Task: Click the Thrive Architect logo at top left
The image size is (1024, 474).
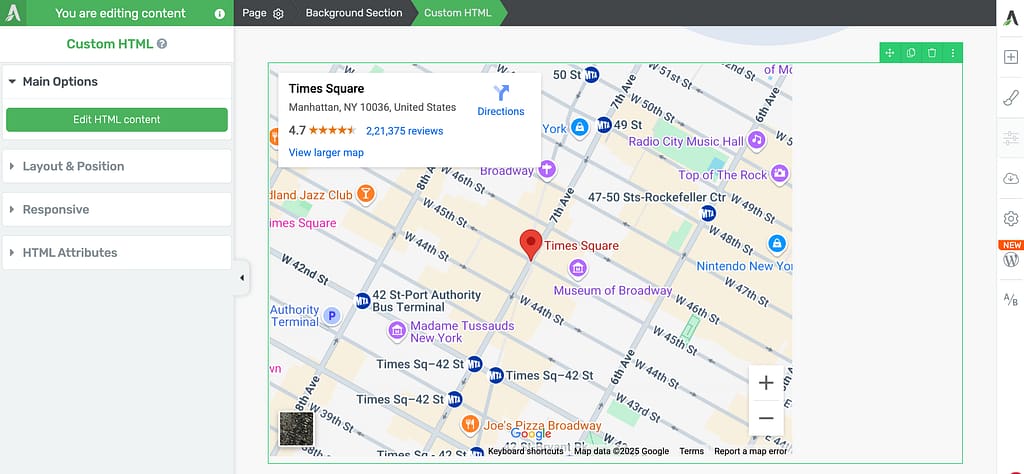Action: 13,13
